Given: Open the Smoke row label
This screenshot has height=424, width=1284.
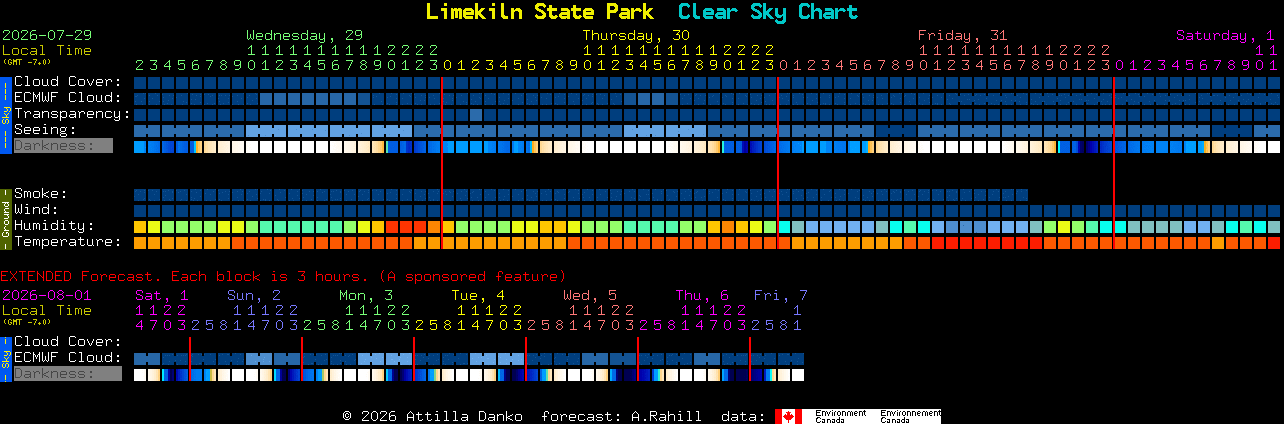Looking at the screenshot, I should pos(40,194).
